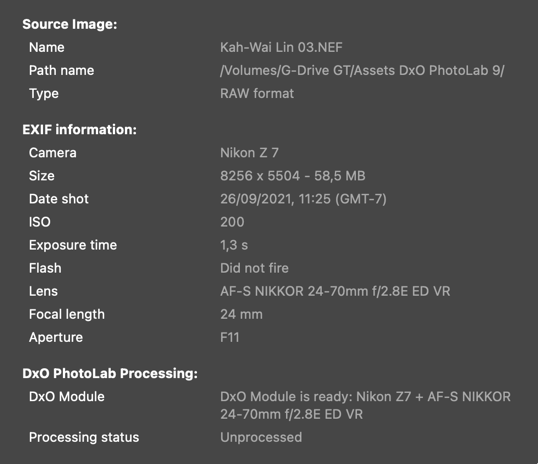538x464 pixels.
Task: Click the RAW format type value
Action: point(257,93)
